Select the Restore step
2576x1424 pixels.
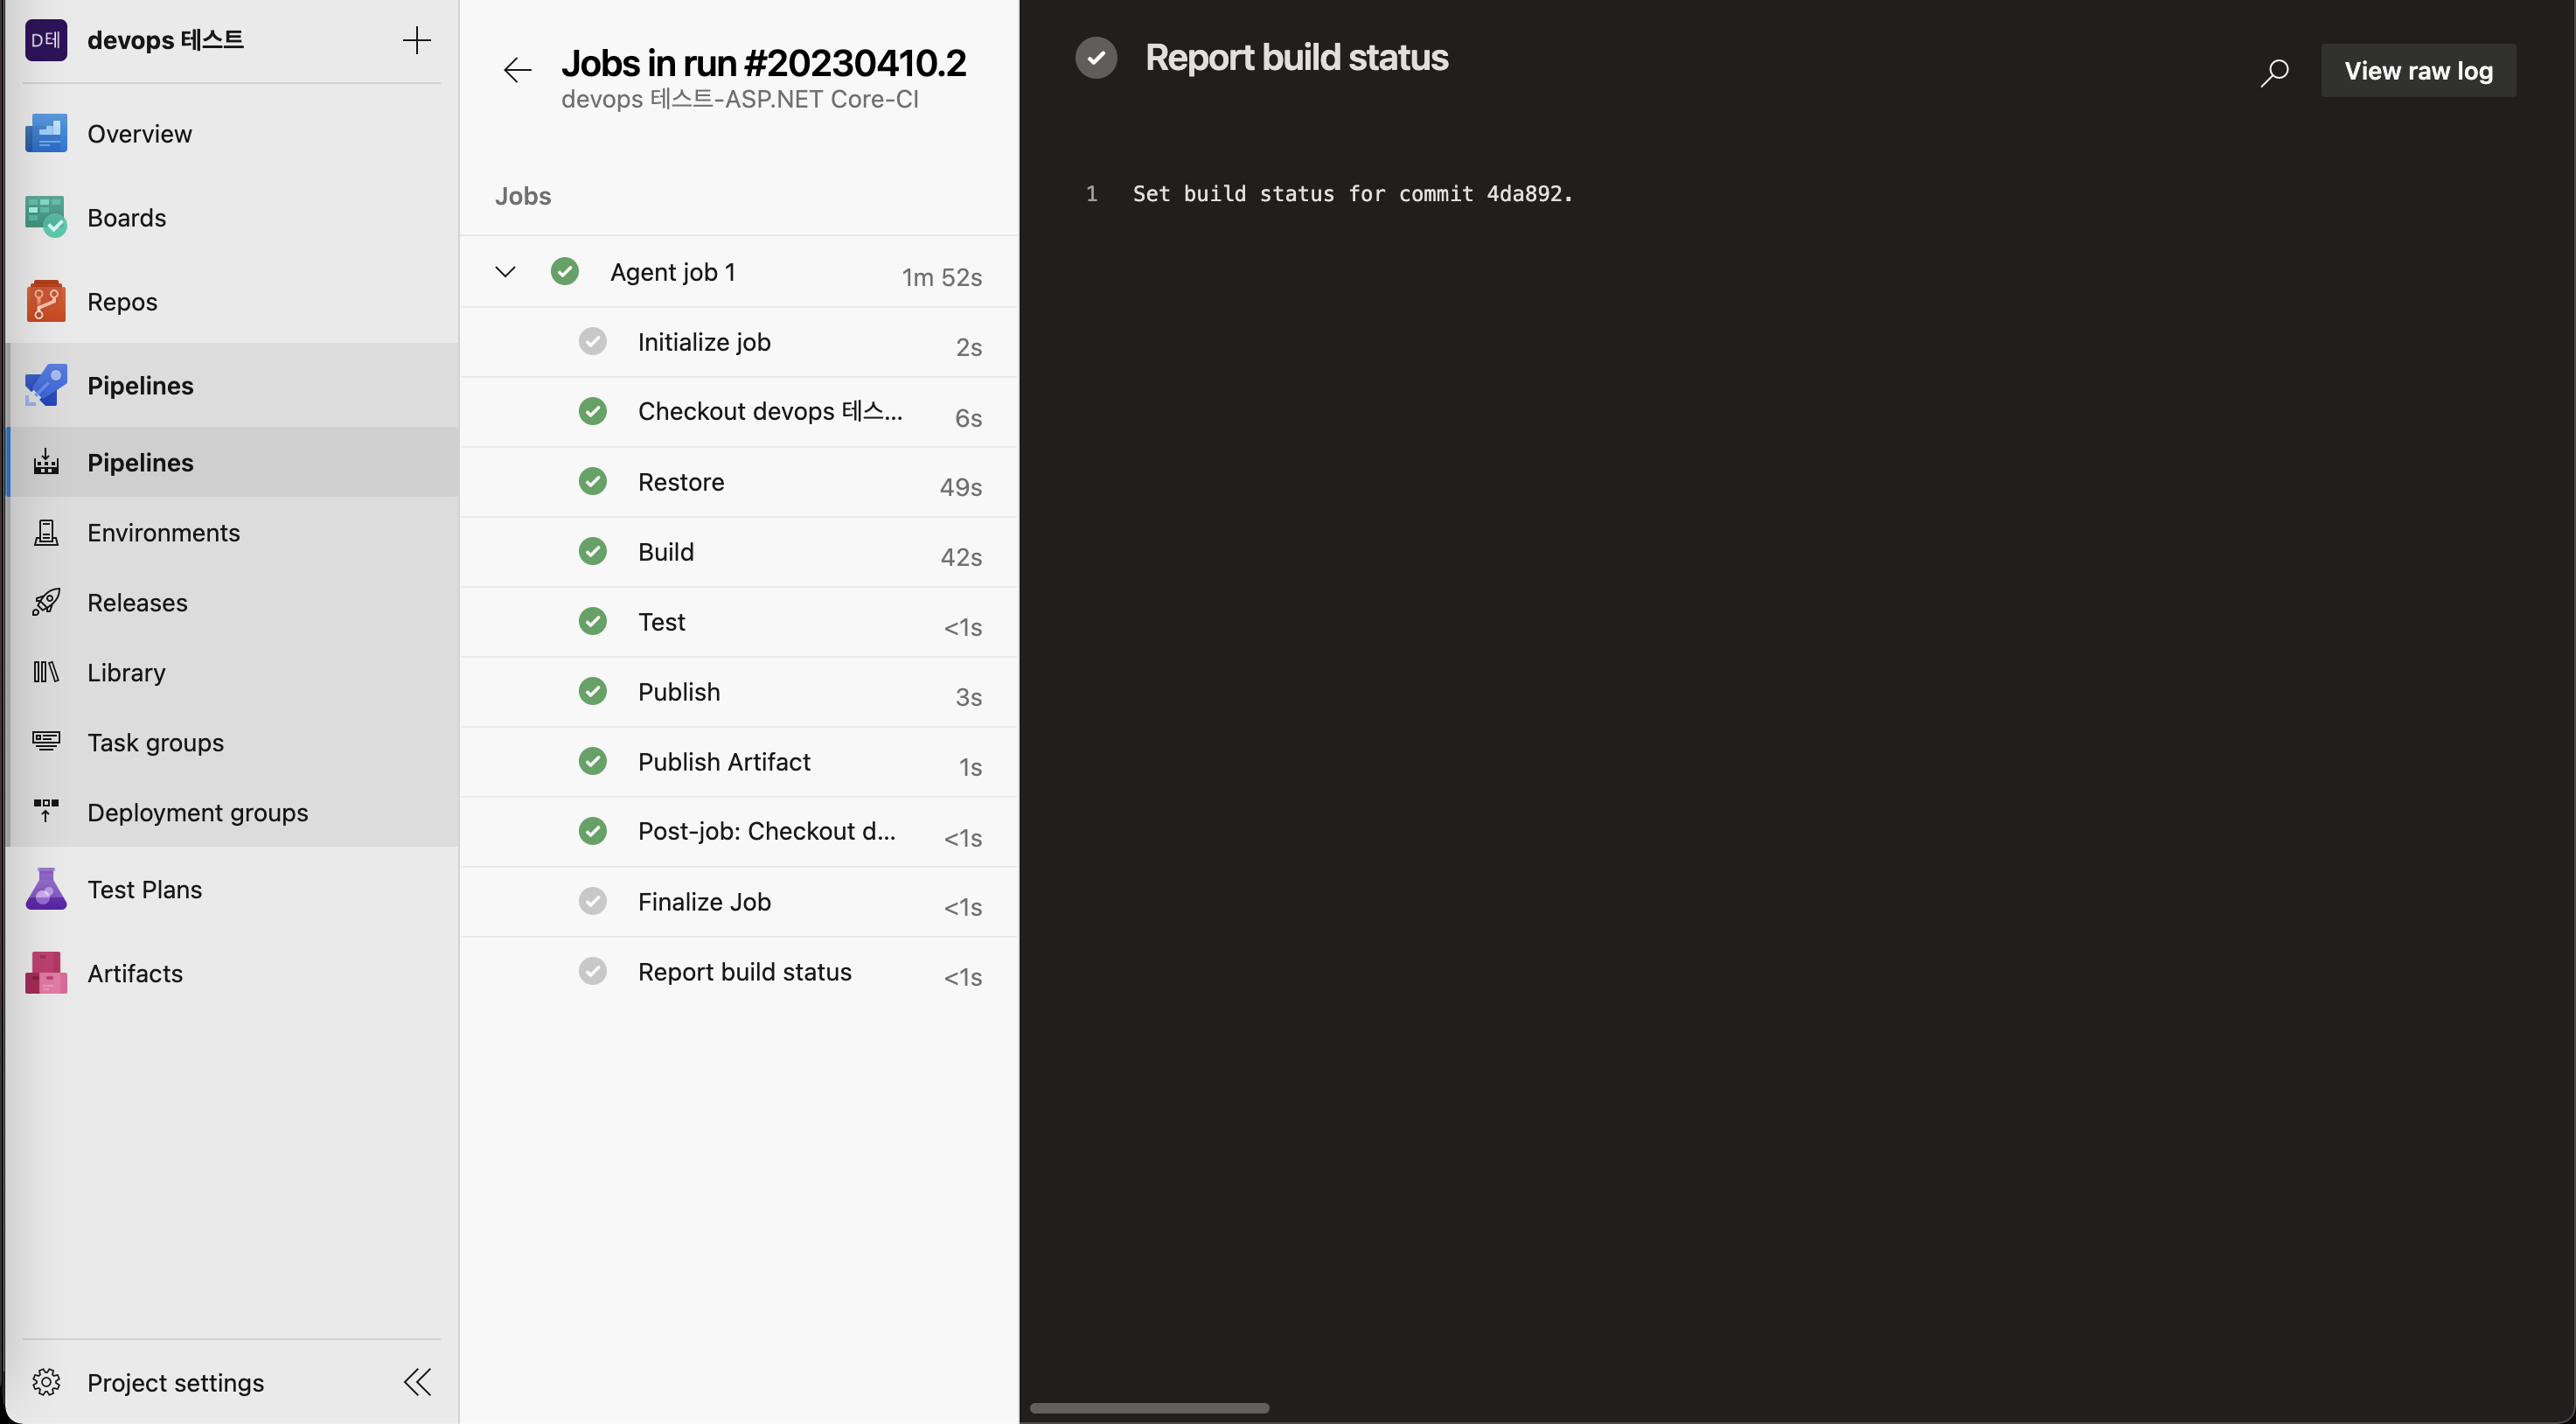coord(681,482)
